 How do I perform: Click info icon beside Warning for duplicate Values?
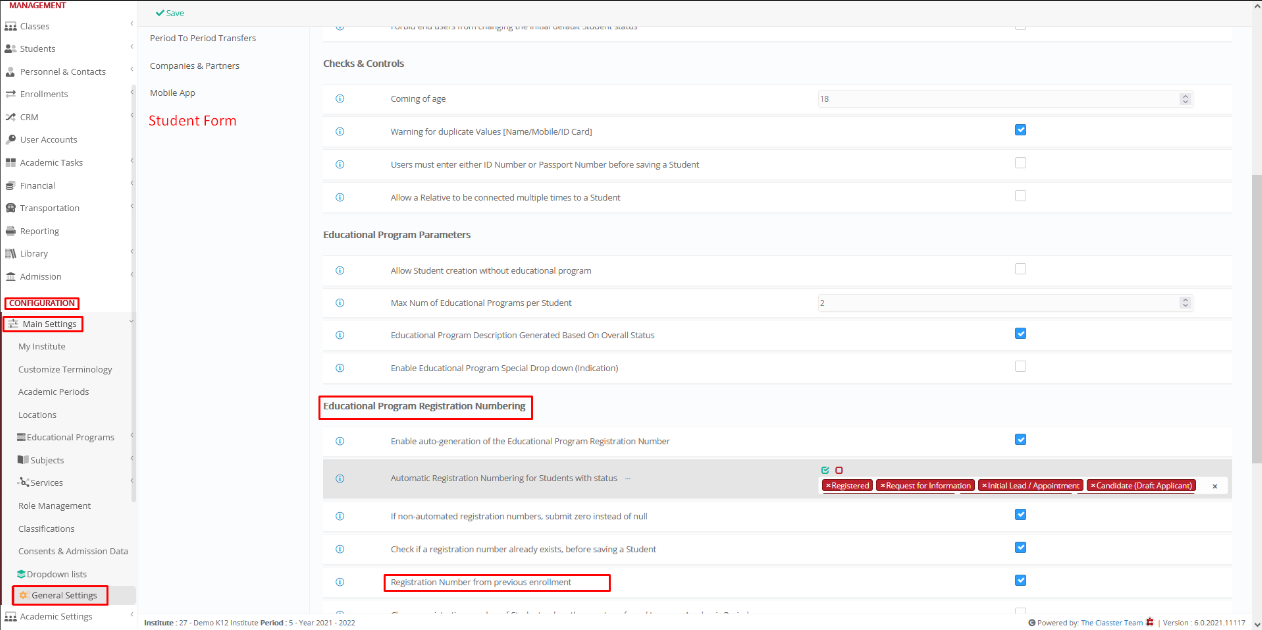coord(340,132)
